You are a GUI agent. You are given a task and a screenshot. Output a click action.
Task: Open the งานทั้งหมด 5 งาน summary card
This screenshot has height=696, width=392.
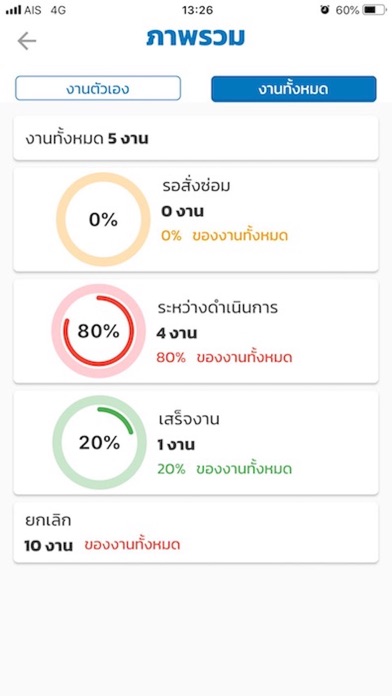196,138
